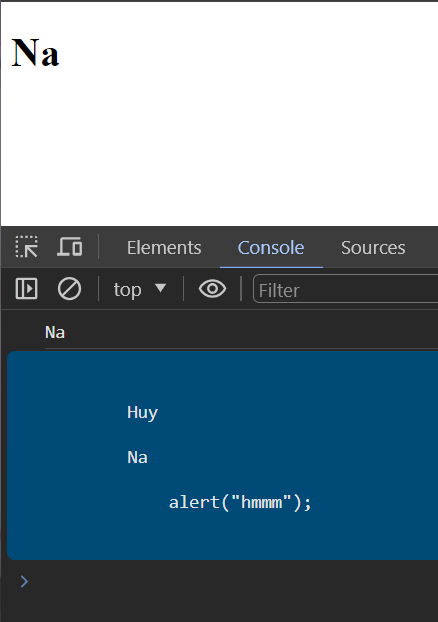438x622 pixels.
Task: Switch to the Elements tab
Action: click(164, 248)
